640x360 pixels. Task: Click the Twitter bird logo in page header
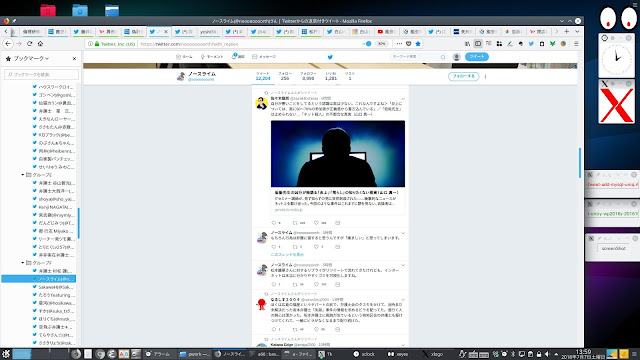tap(330, 57)
